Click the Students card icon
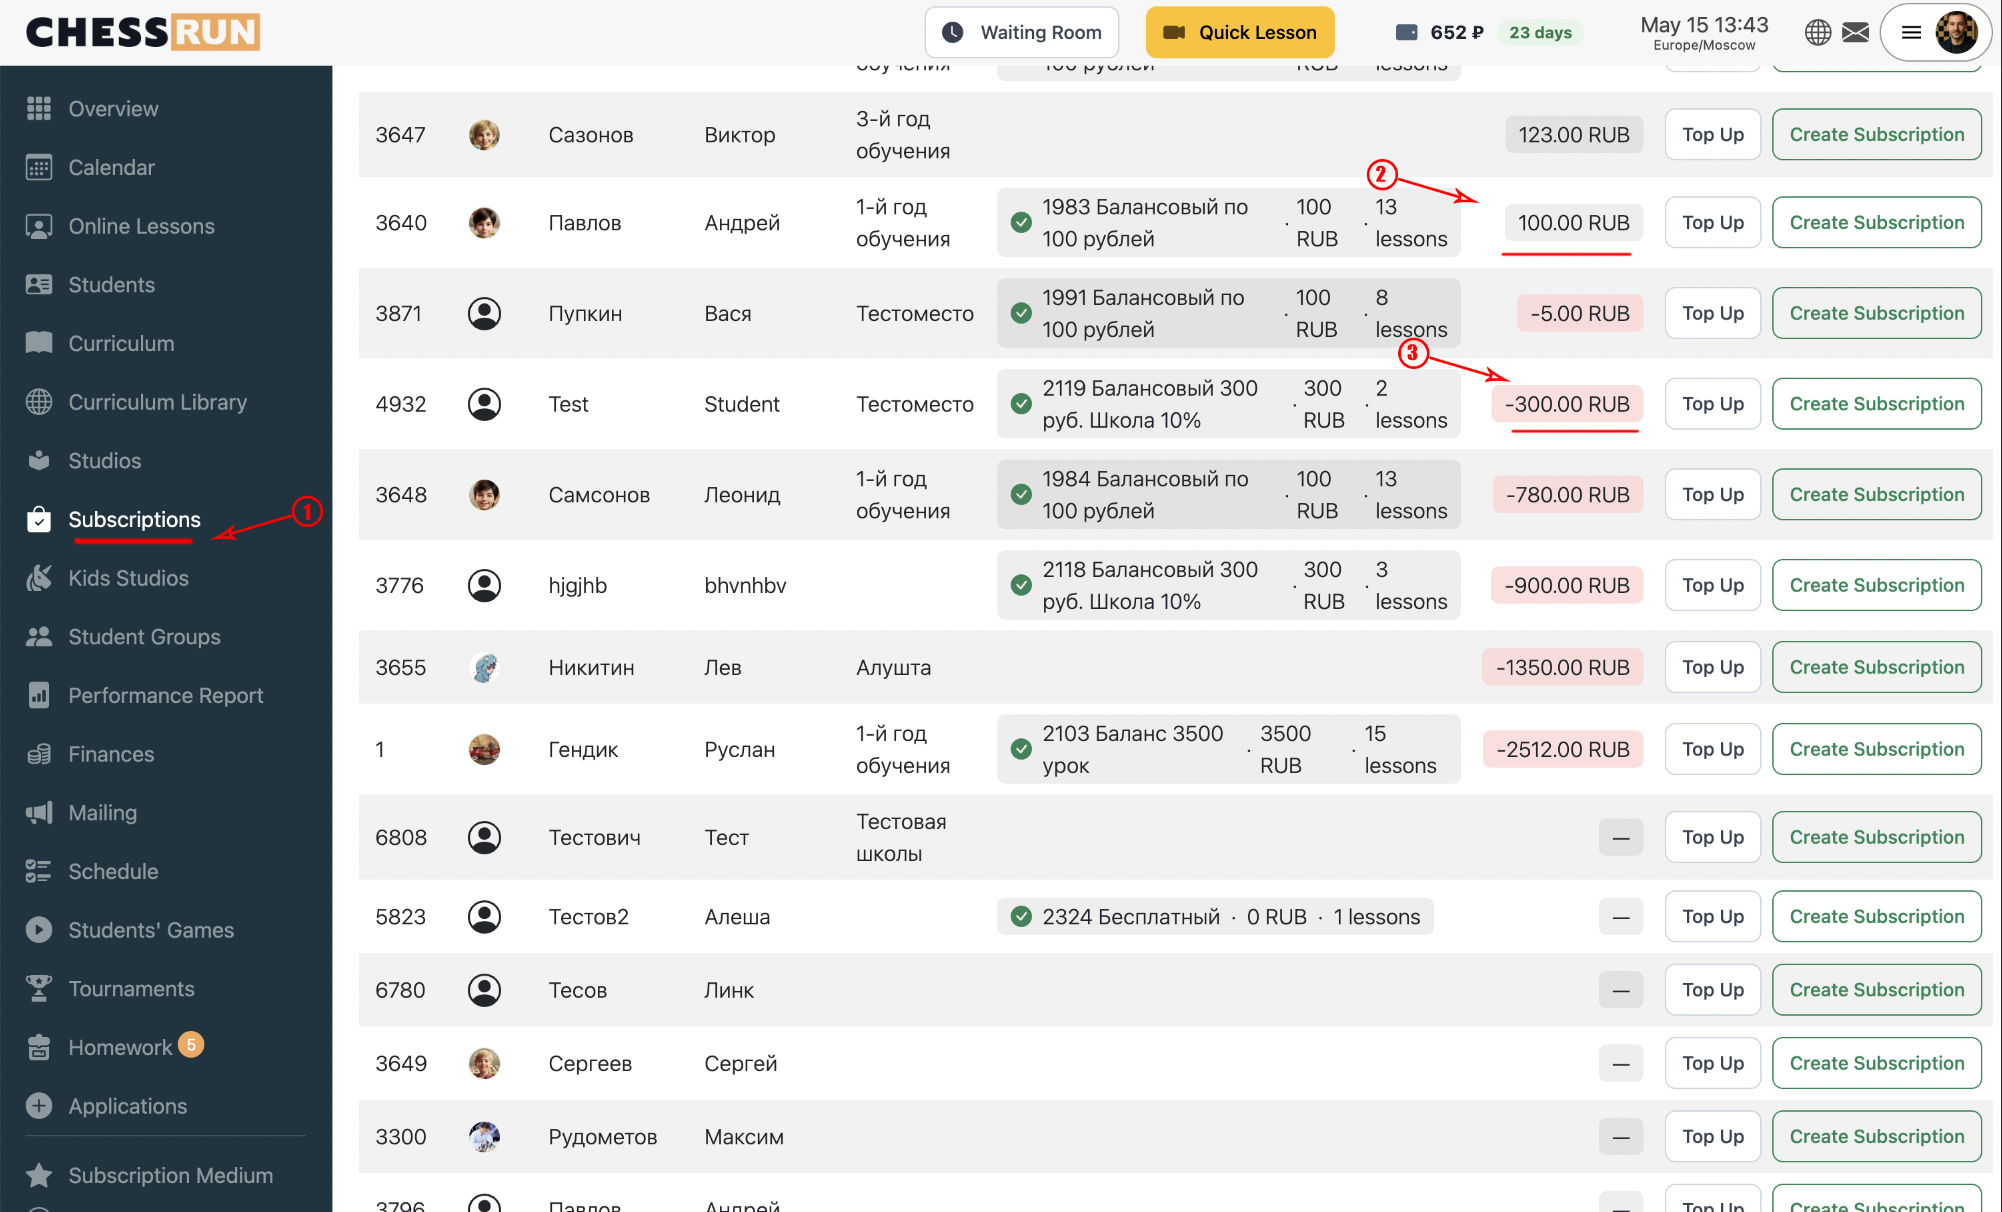Viewport: 2002px width, 1212px height. click(x=39, y=284)
